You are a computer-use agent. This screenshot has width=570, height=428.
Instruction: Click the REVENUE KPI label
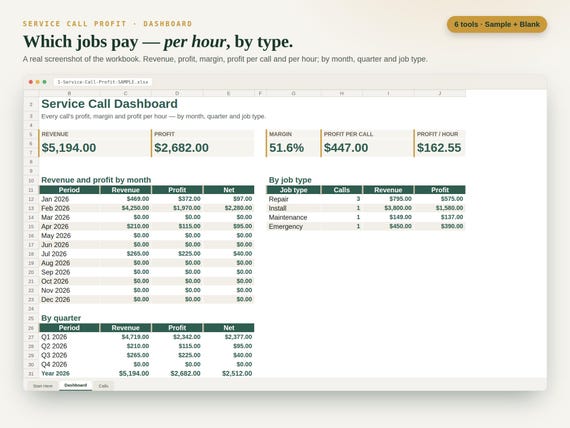click(55, 134)
